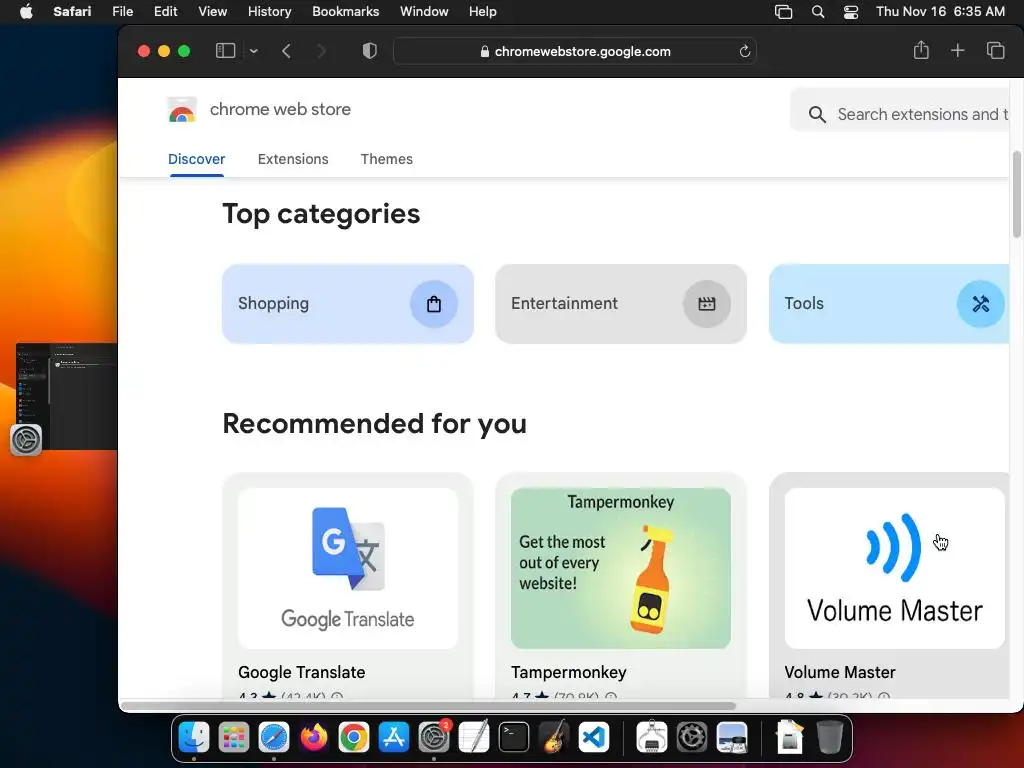Open the Edit menu
Image resolution: width=1024 pixels, height=768 pixels.
click(165, 11)
